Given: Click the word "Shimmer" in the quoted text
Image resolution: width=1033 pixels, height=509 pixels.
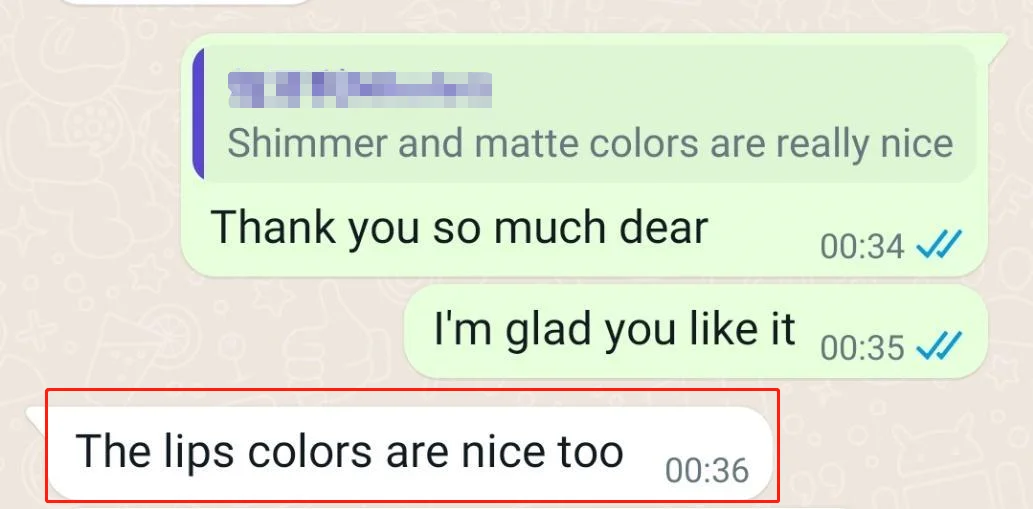Looking at the screenshot, I should click(308, 144).
